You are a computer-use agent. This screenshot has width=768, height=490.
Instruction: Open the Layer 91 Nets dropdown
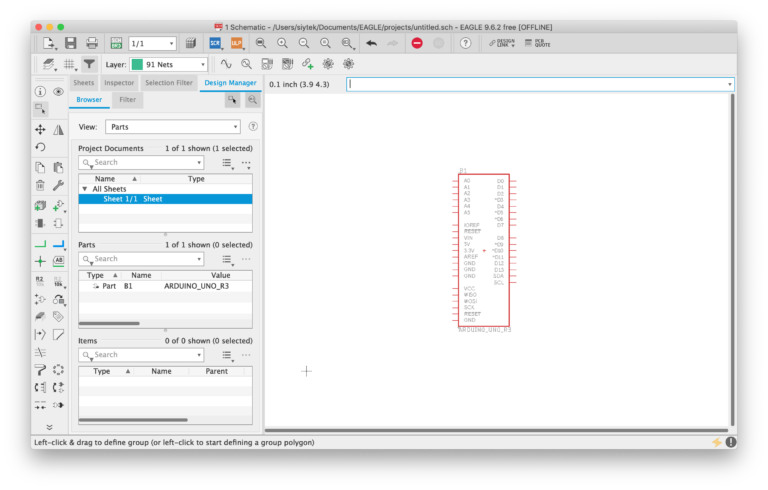point(170,64)
